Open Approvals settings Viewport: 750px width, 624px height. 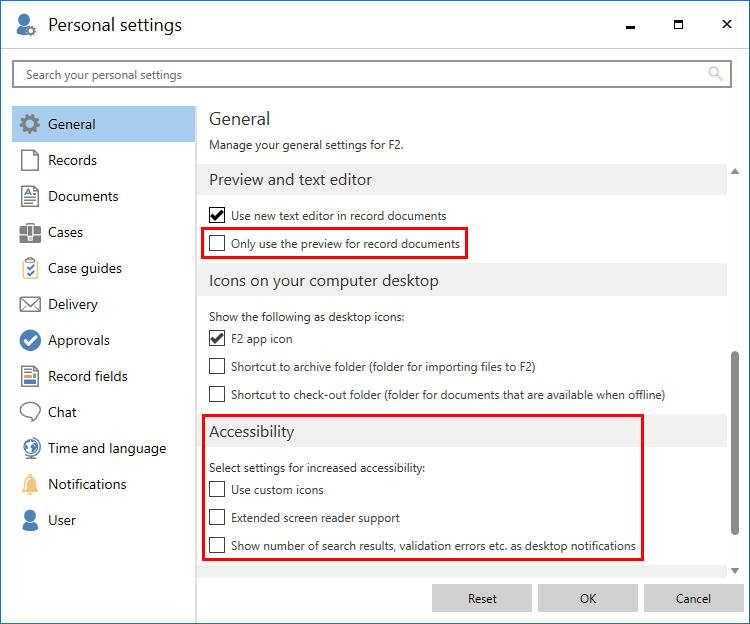pyautogui.click(x=104, y=340)
